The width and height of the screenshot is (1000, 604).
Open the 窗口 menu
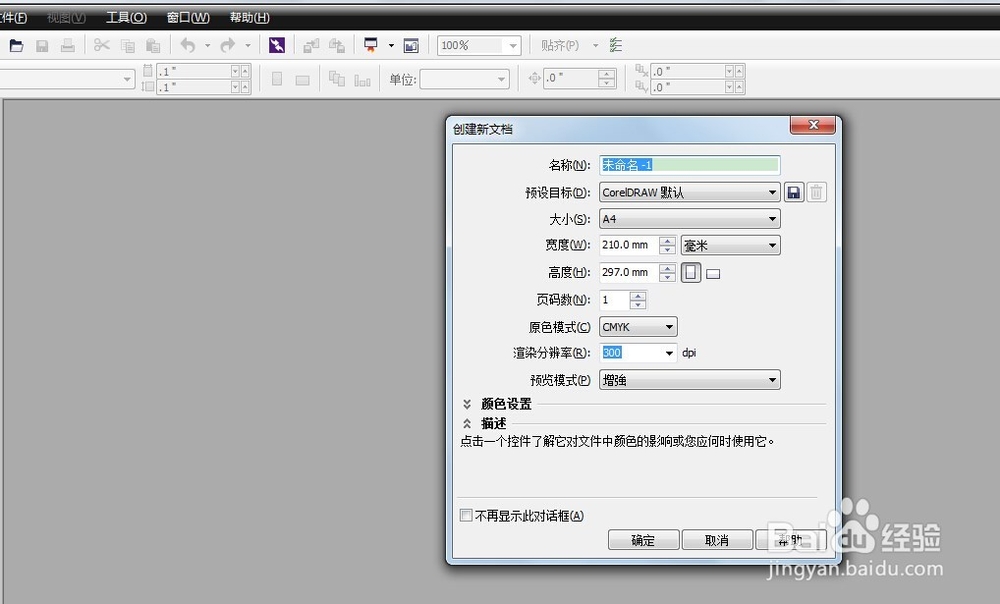186,17
